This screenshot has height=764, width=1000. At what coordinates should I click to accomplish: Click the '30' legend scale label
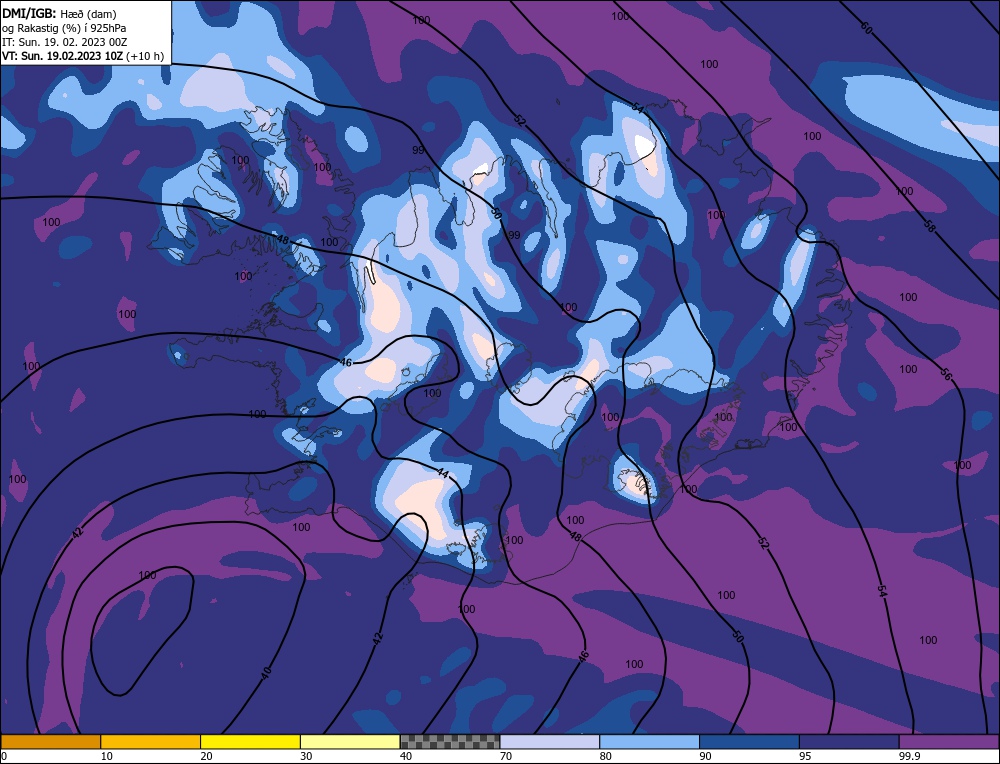(x=306, y=756)
